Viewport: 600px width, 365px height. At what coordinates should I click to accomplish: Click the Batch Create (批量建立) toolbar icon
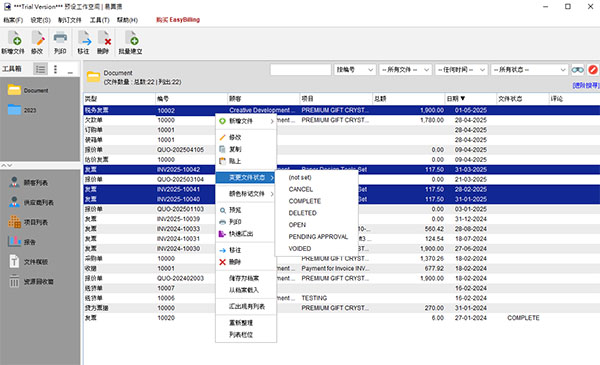[130, 42]
